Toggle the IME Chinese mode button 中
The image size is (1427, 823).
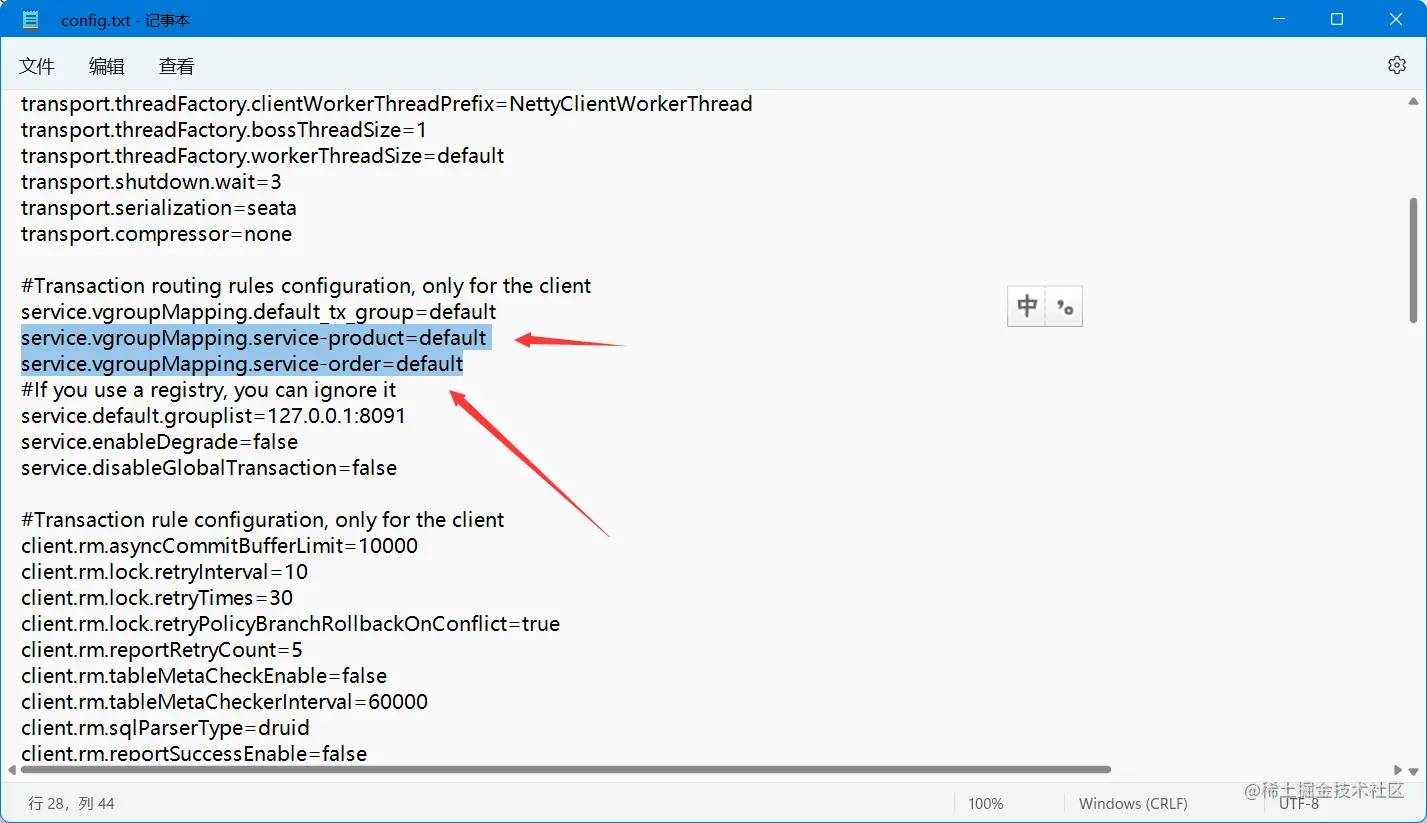pos(1027,306)
